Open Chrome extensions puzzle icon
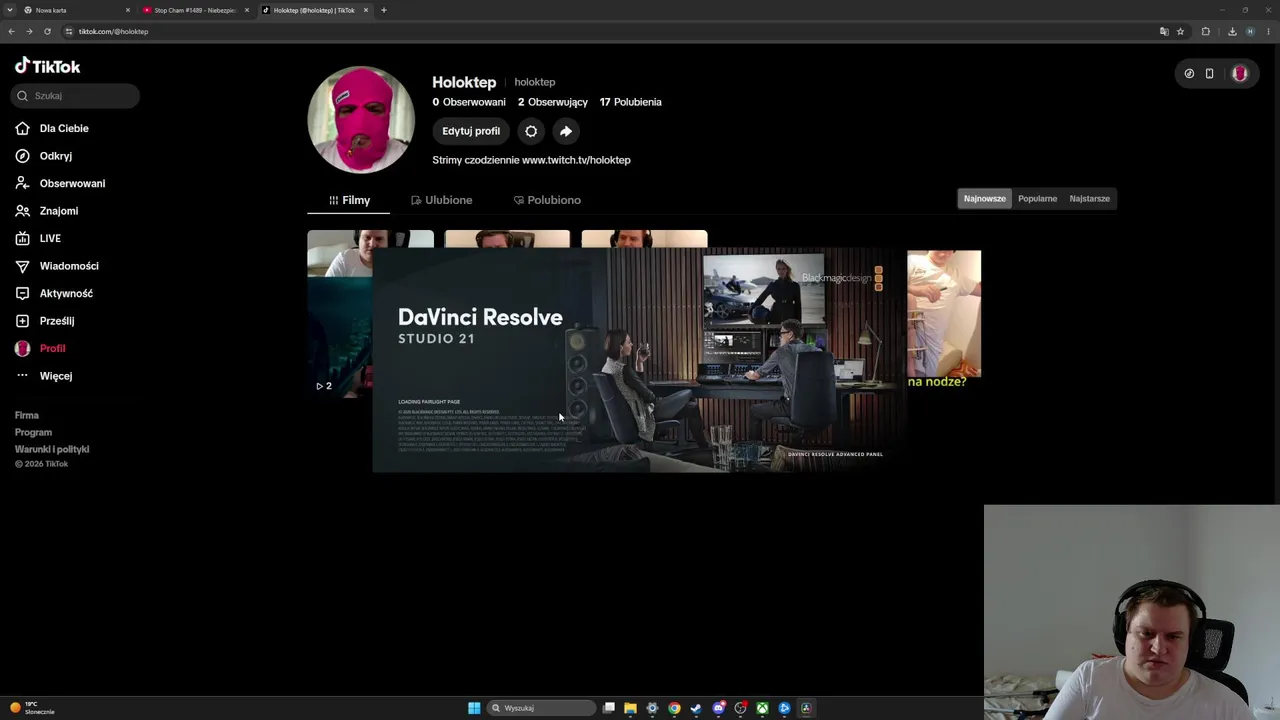Viewport: 1280px width, 720px height. pyautogui.click(x=1206, y=31)
